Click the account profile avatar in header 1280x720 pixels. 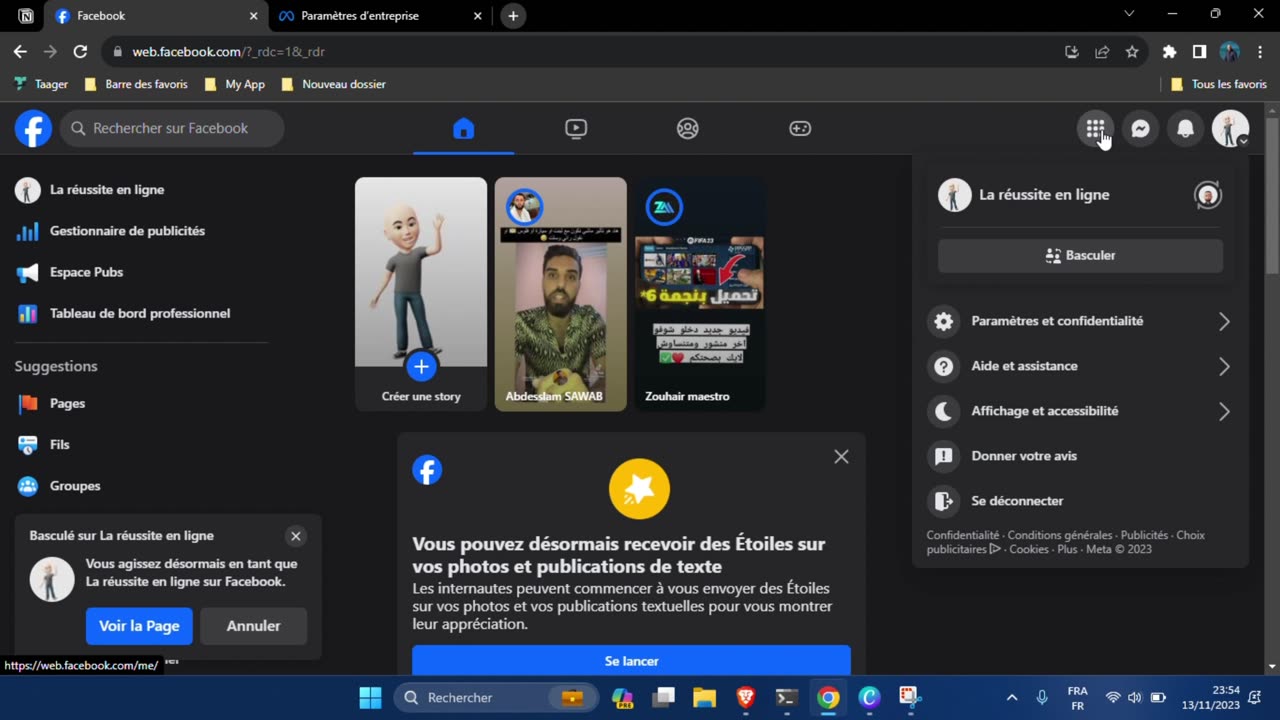click(1230, 128)
